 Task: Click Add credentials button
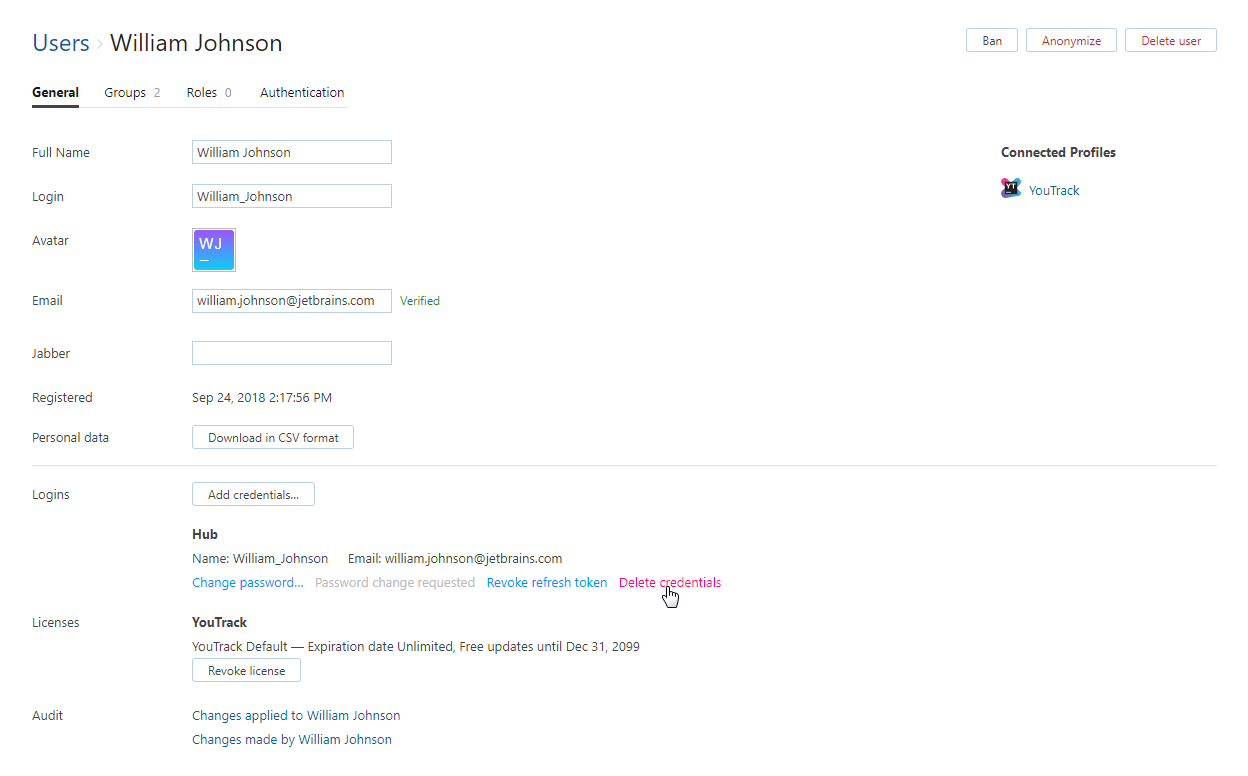[x=253, y=495]
